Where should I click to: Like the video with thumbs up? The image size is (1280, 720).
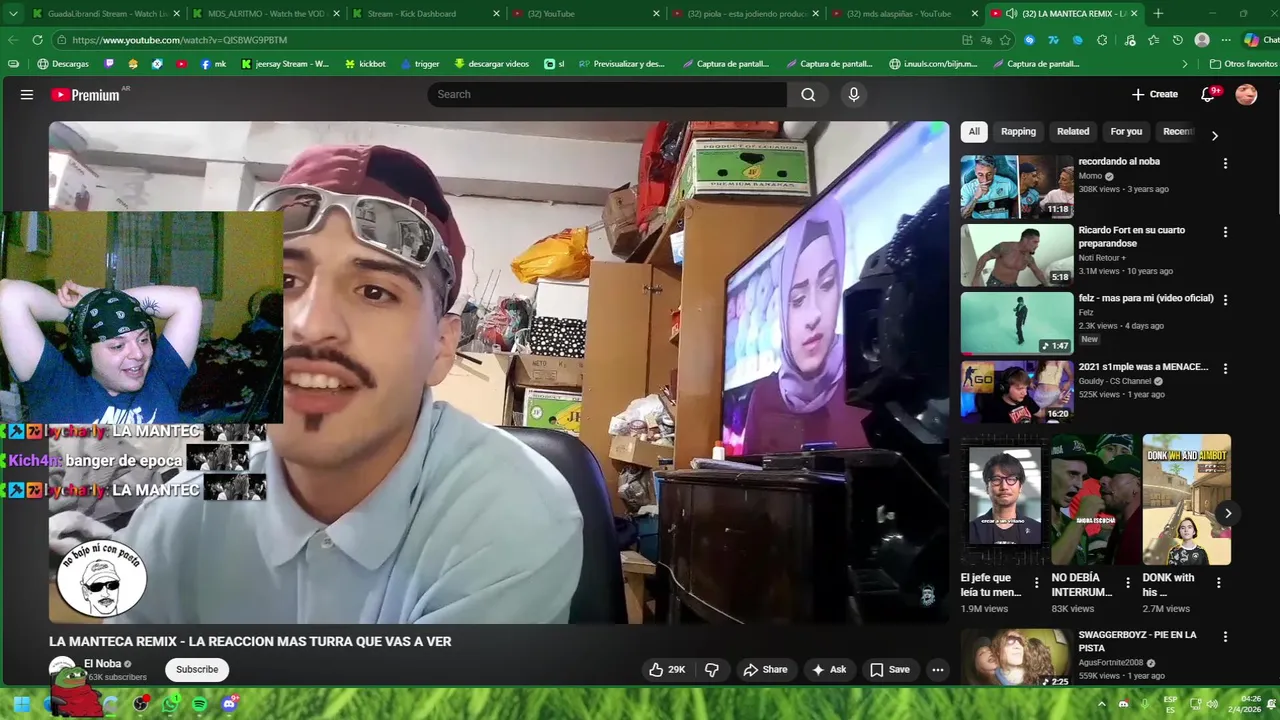click(x=667, y=669)
